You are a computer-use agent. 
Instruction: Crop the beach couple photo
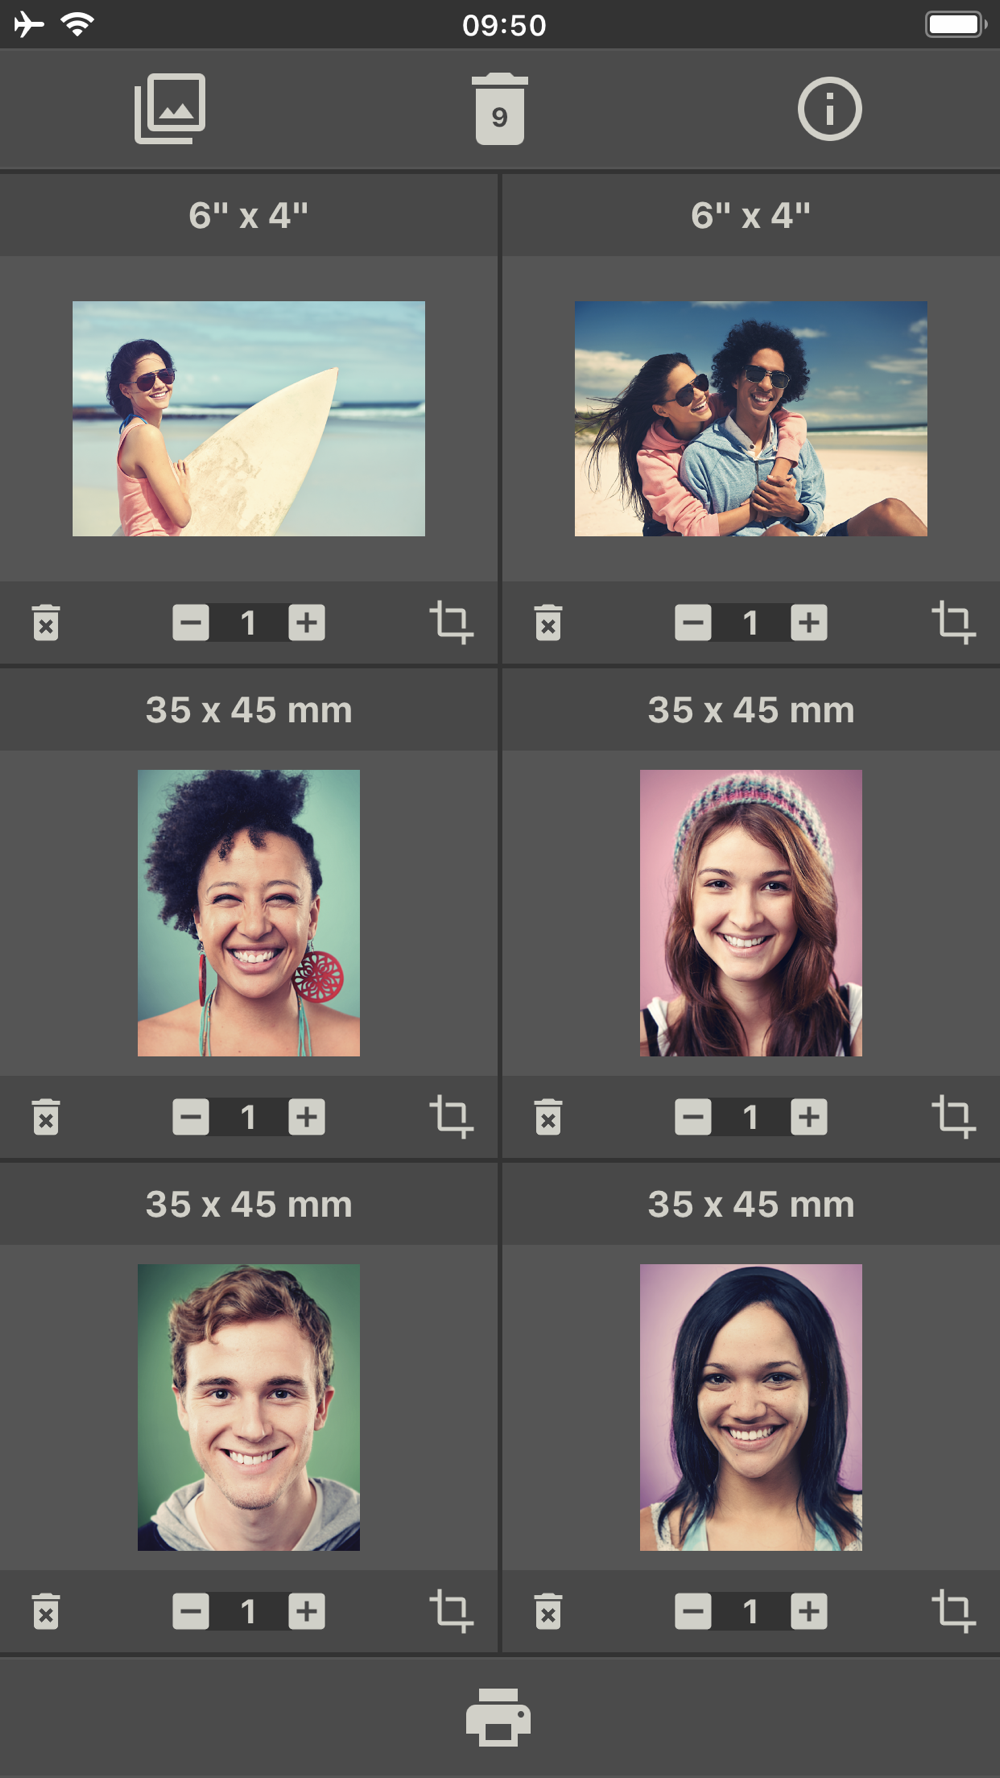tap(953, 622)
